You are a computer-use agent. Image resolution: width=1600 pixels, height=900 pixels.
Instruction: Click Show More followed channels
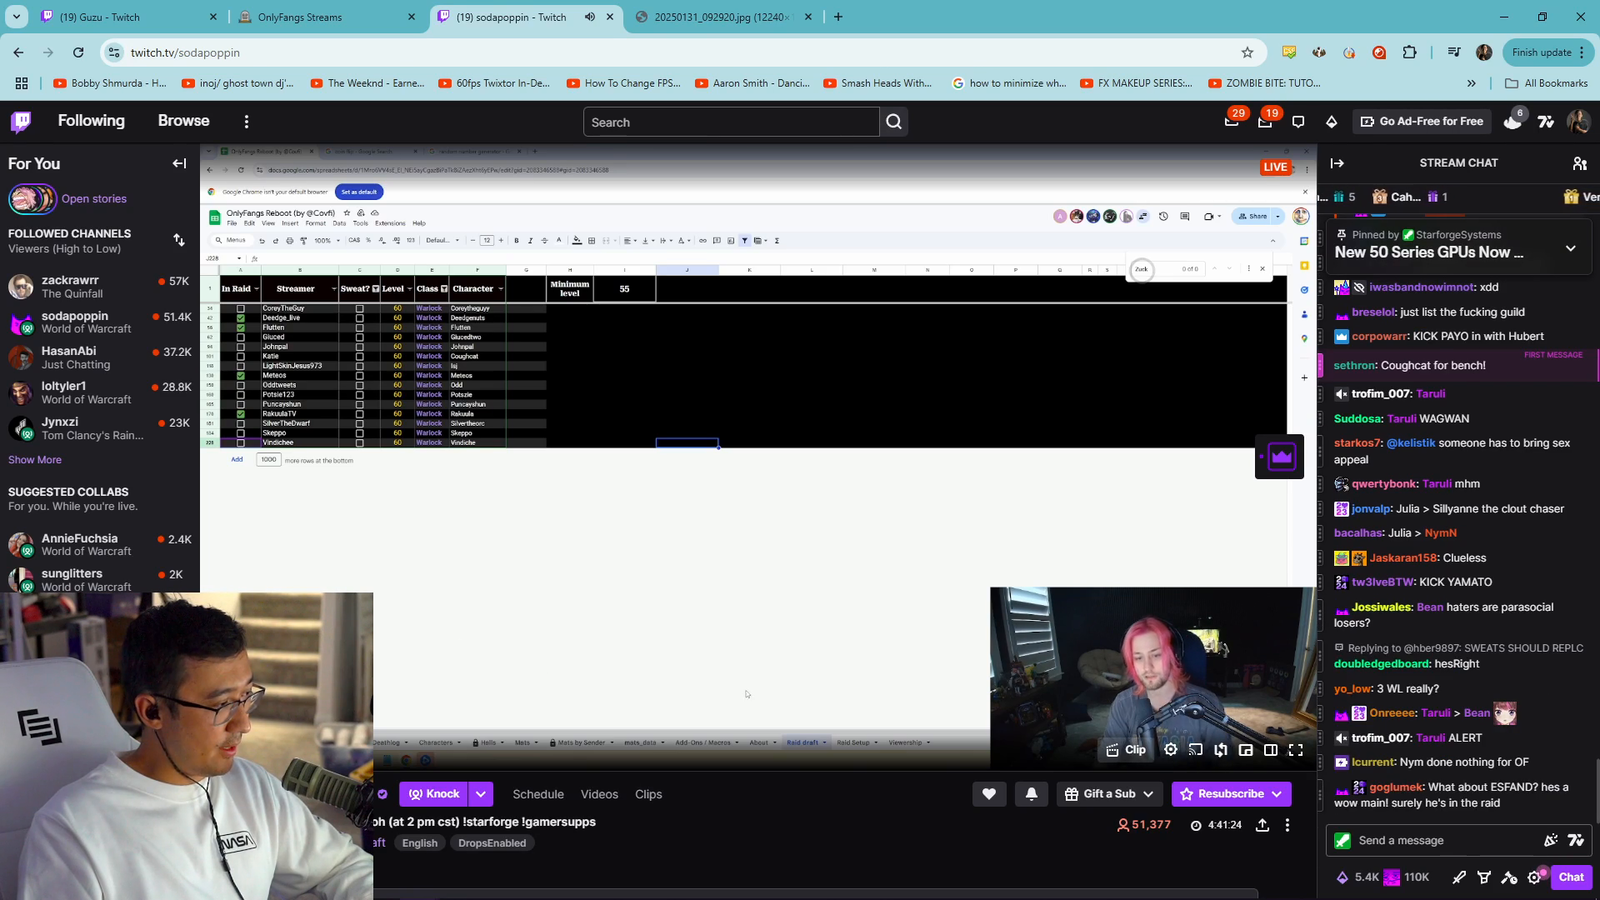(x=35, y=460)
